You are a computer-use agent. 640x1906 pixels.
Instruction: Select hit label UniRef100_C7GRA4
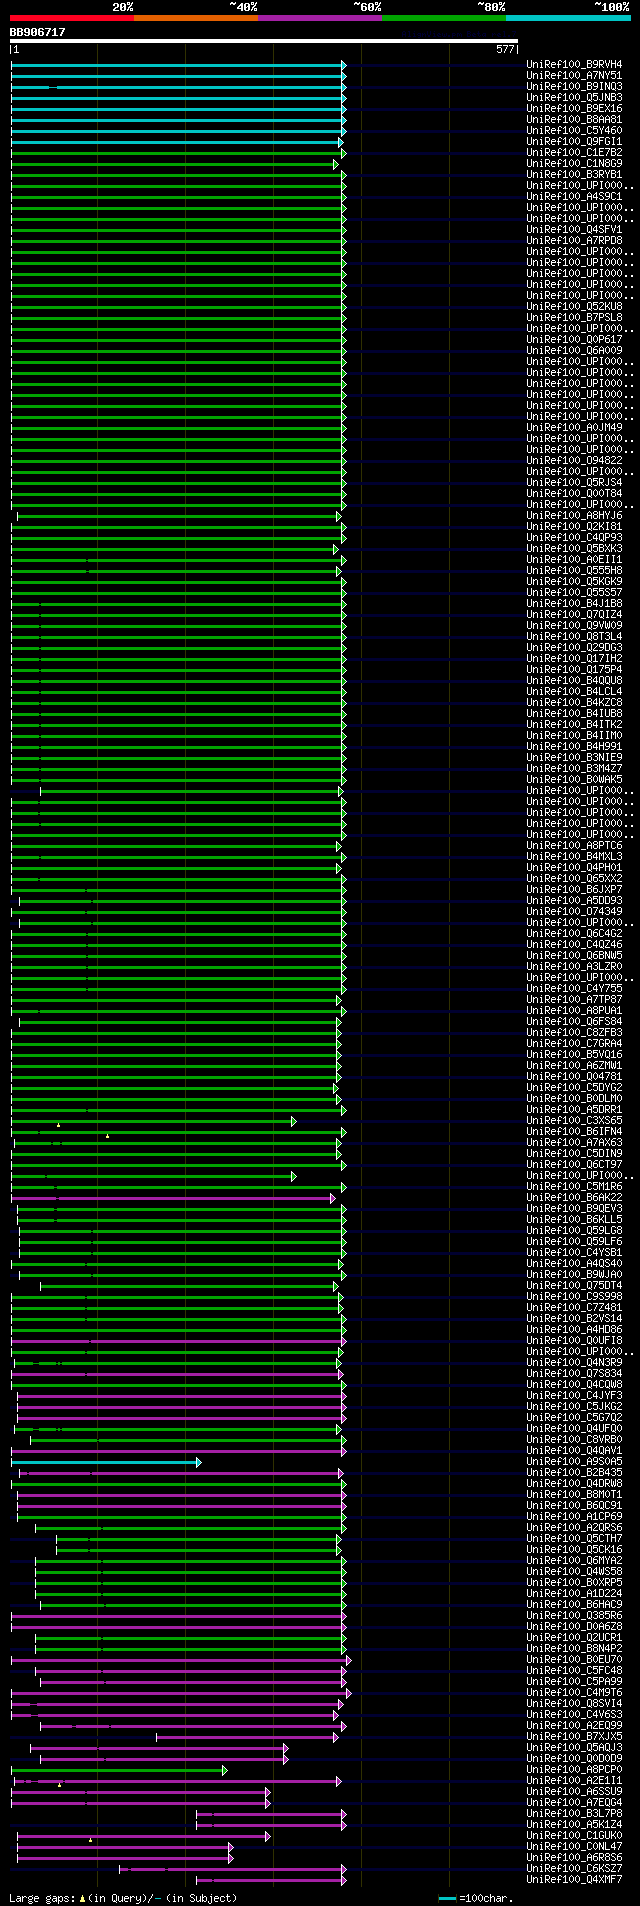(x=574, y=1043)
